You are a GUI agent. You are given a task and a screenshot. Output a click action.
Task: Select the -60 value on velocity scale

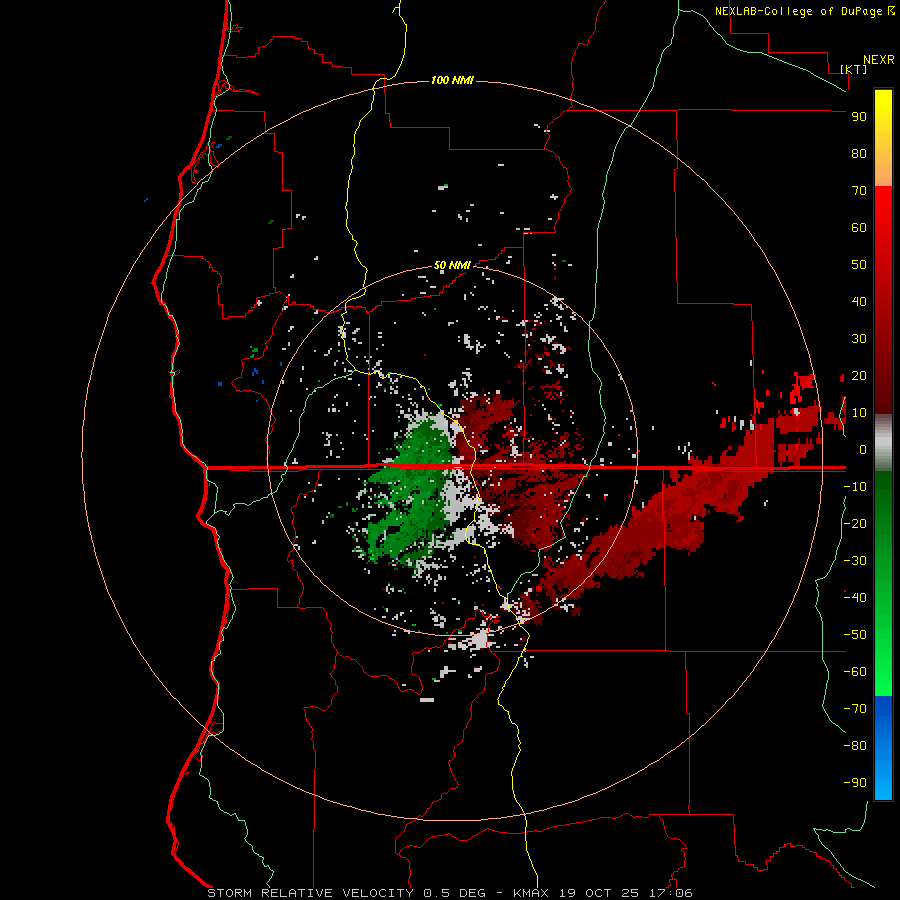coord(855,672)
